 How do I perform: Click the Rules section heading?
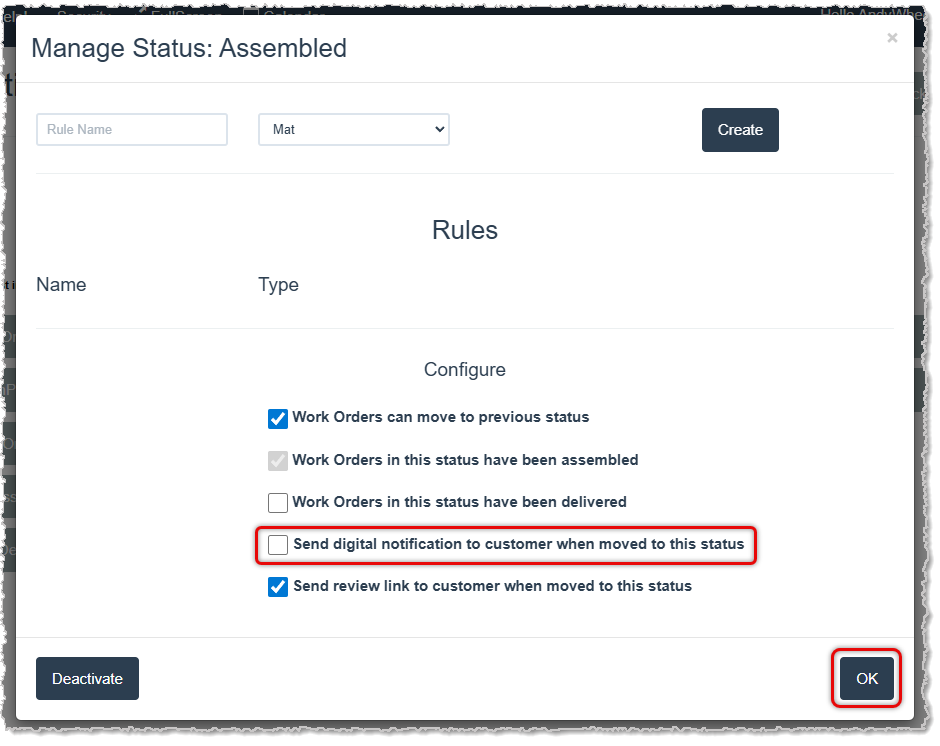point(464,230)
